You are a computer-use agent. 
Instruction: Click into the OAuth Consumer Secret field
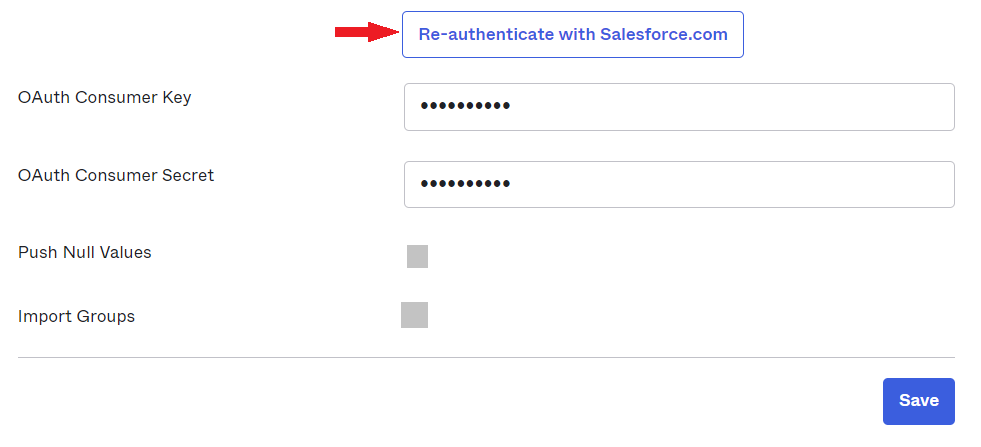[x=678, y=184]
